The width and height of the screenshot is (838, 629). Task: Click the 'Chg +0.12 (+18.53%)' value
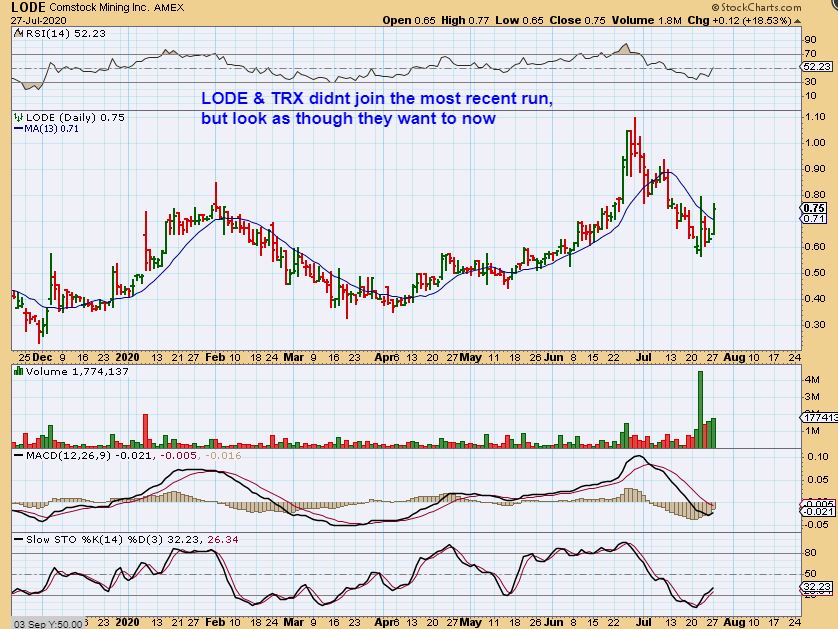coord(739,21)
